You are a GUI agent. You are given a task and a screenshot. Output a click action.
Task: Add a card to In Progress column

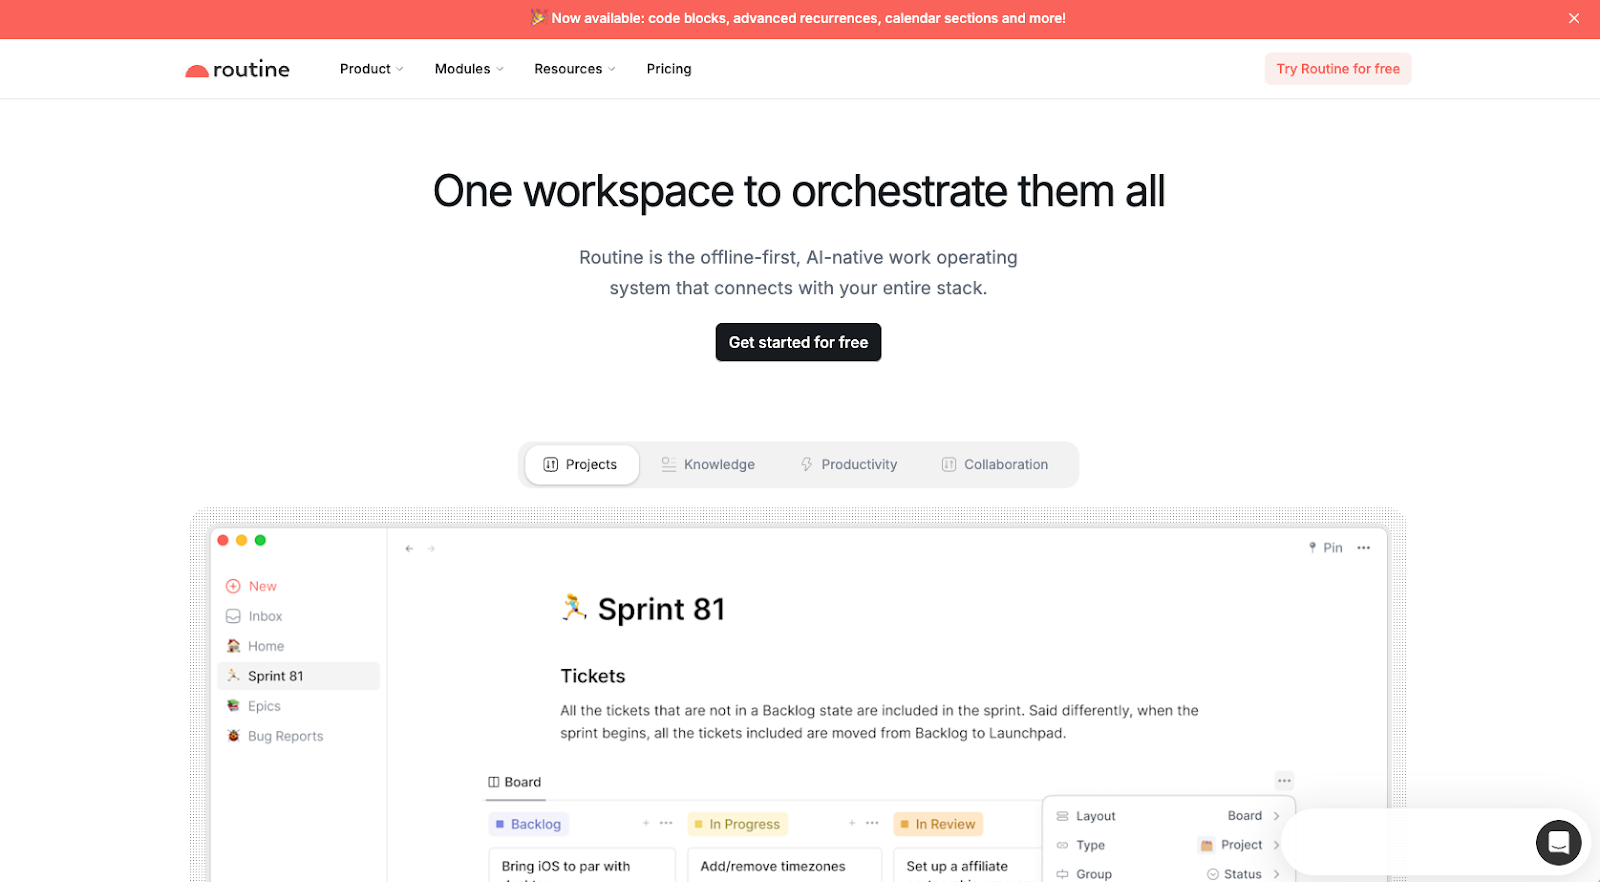coord(852,823)
